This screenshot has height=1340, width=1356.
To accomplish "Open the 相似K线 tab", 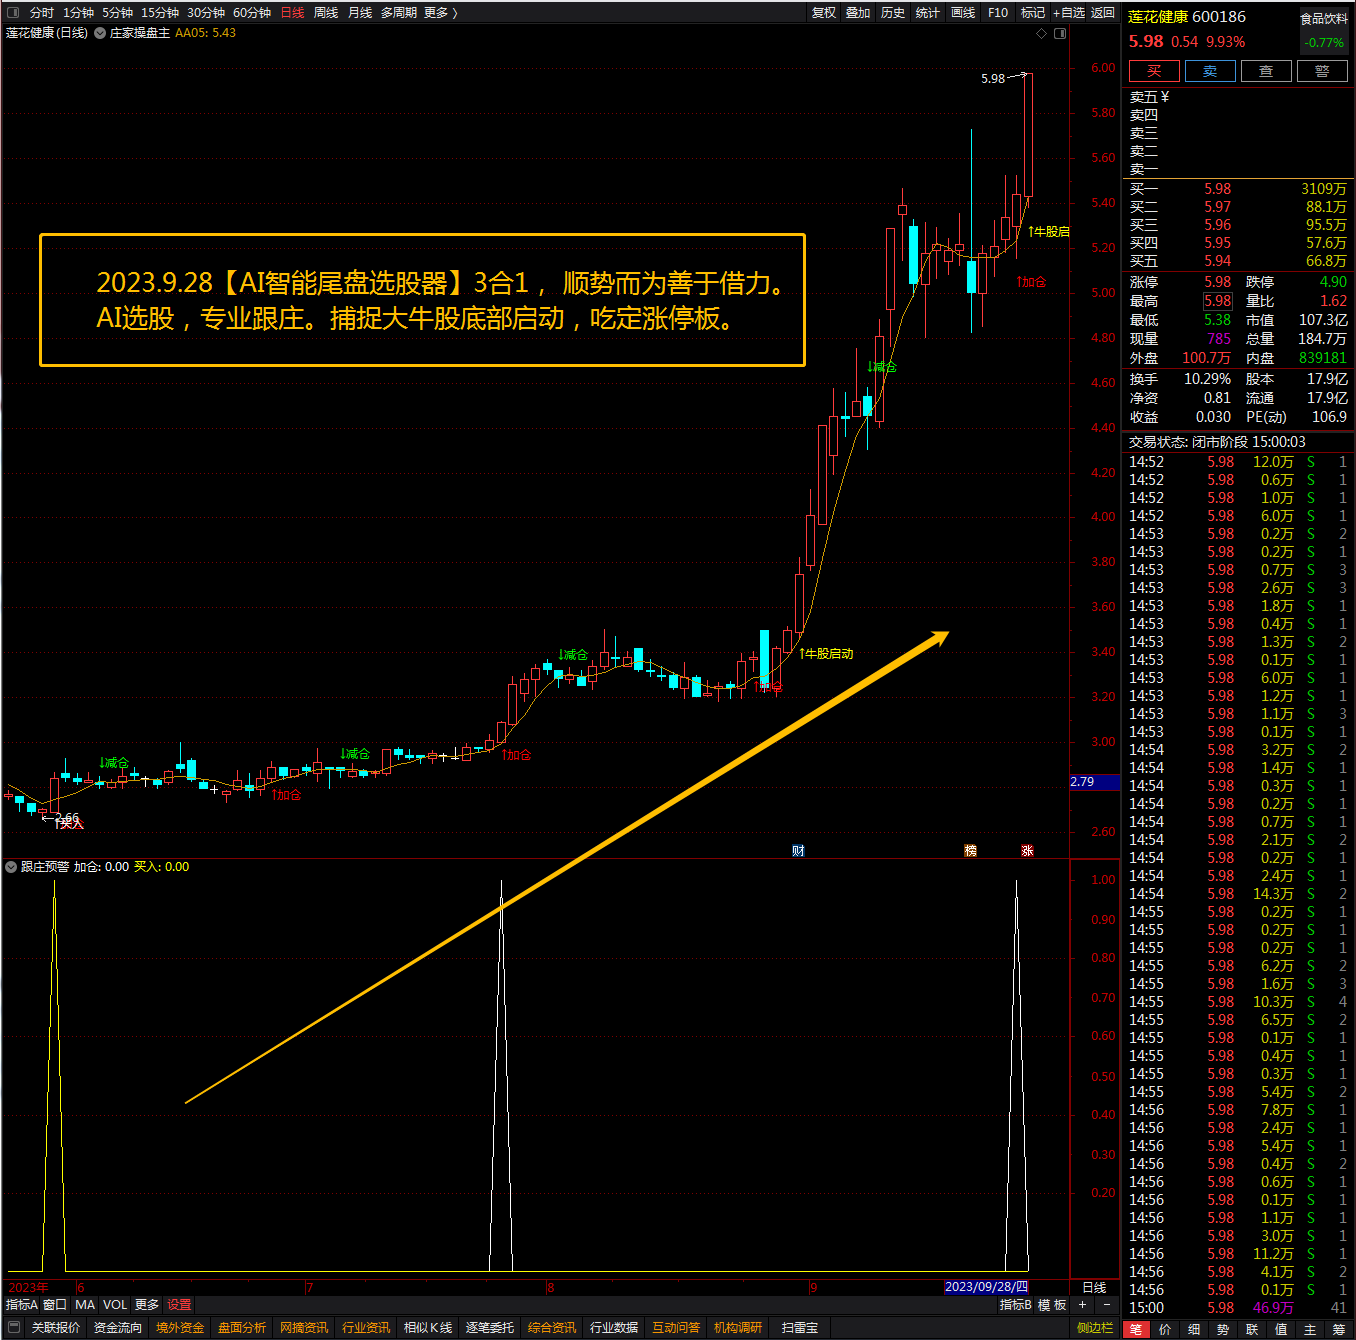I will pos(428,1328).
